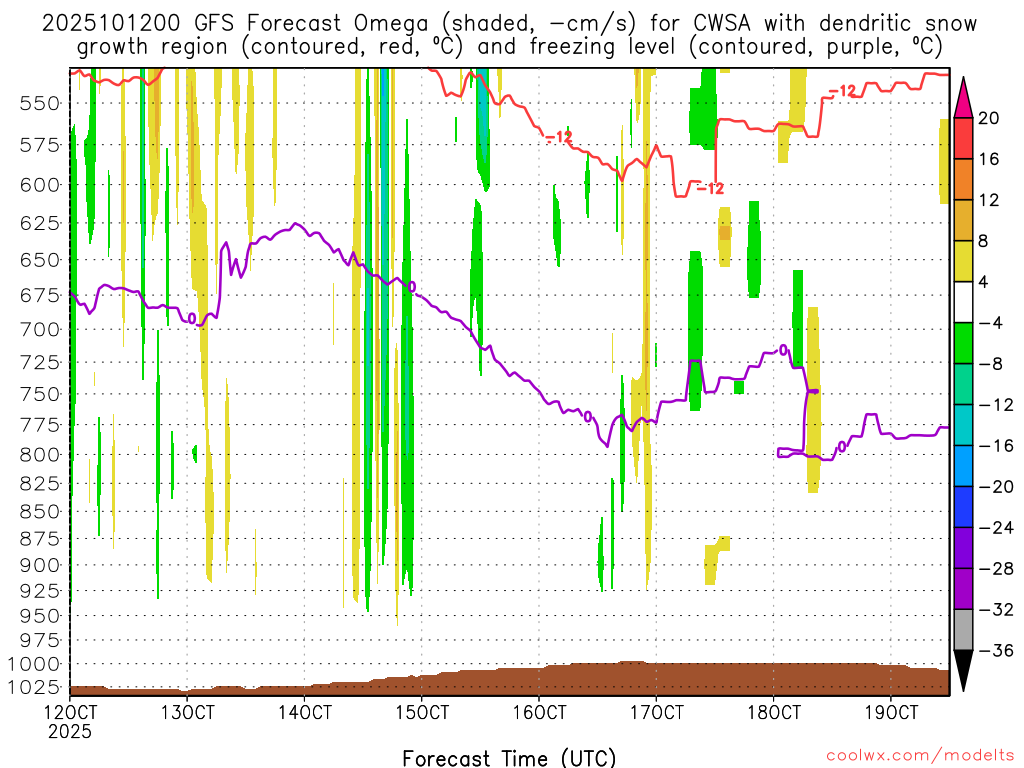
Task: Click the purple 0 contour label near 150CT
Action: (411, 287)
